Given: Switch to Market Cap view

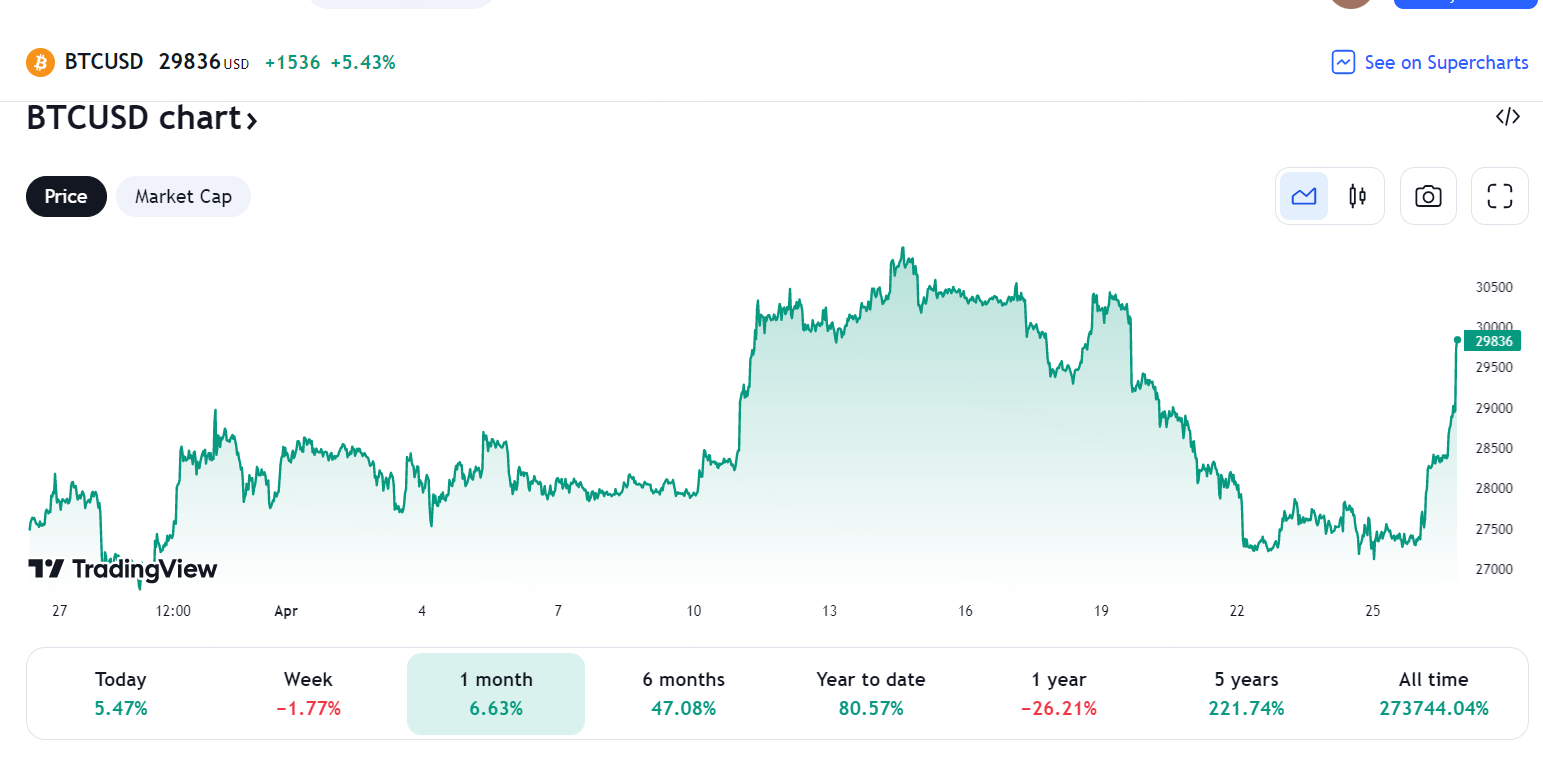Looking at the screenshot, I should (183, 196).
